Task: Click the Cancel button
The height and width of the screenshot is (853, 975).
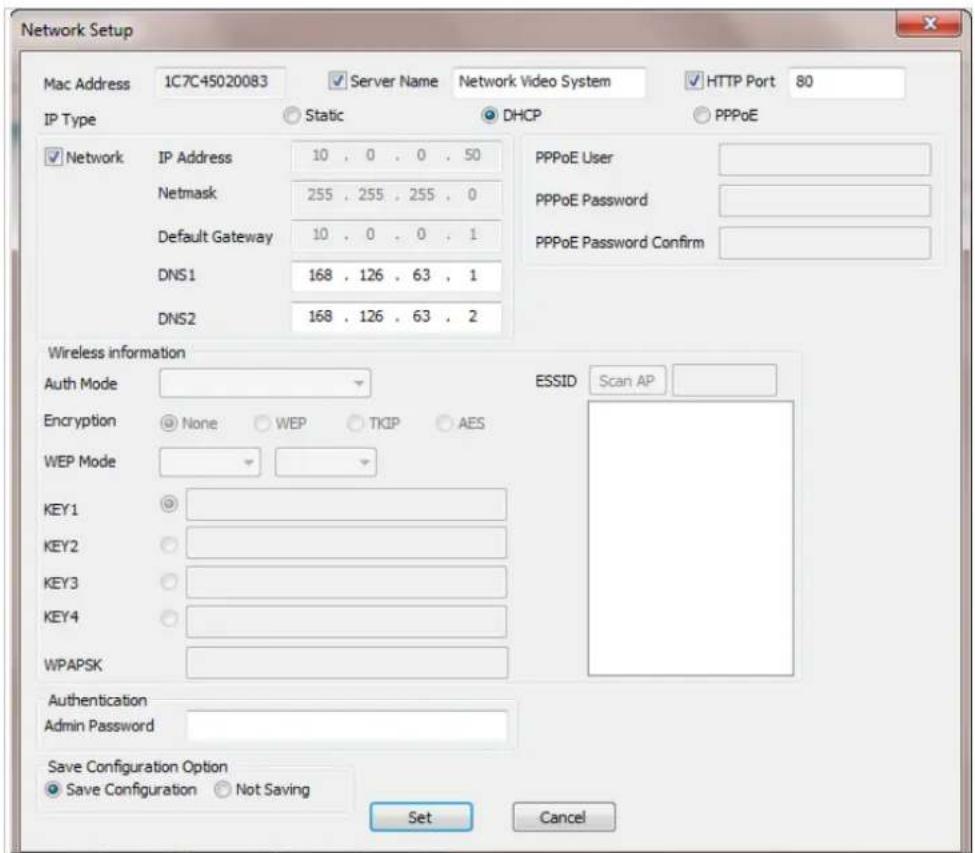Action: click(x=563, y=817)
